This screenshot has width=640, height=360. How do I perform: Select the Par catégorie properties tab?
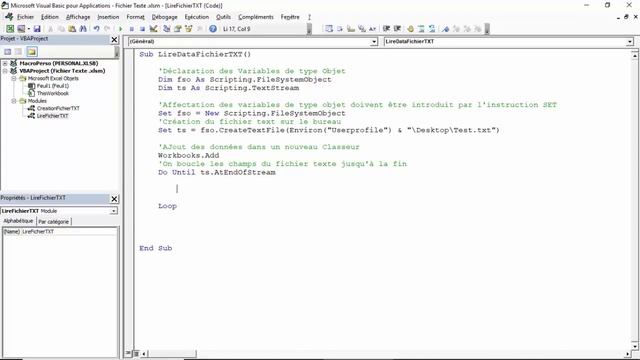(53, 222)
